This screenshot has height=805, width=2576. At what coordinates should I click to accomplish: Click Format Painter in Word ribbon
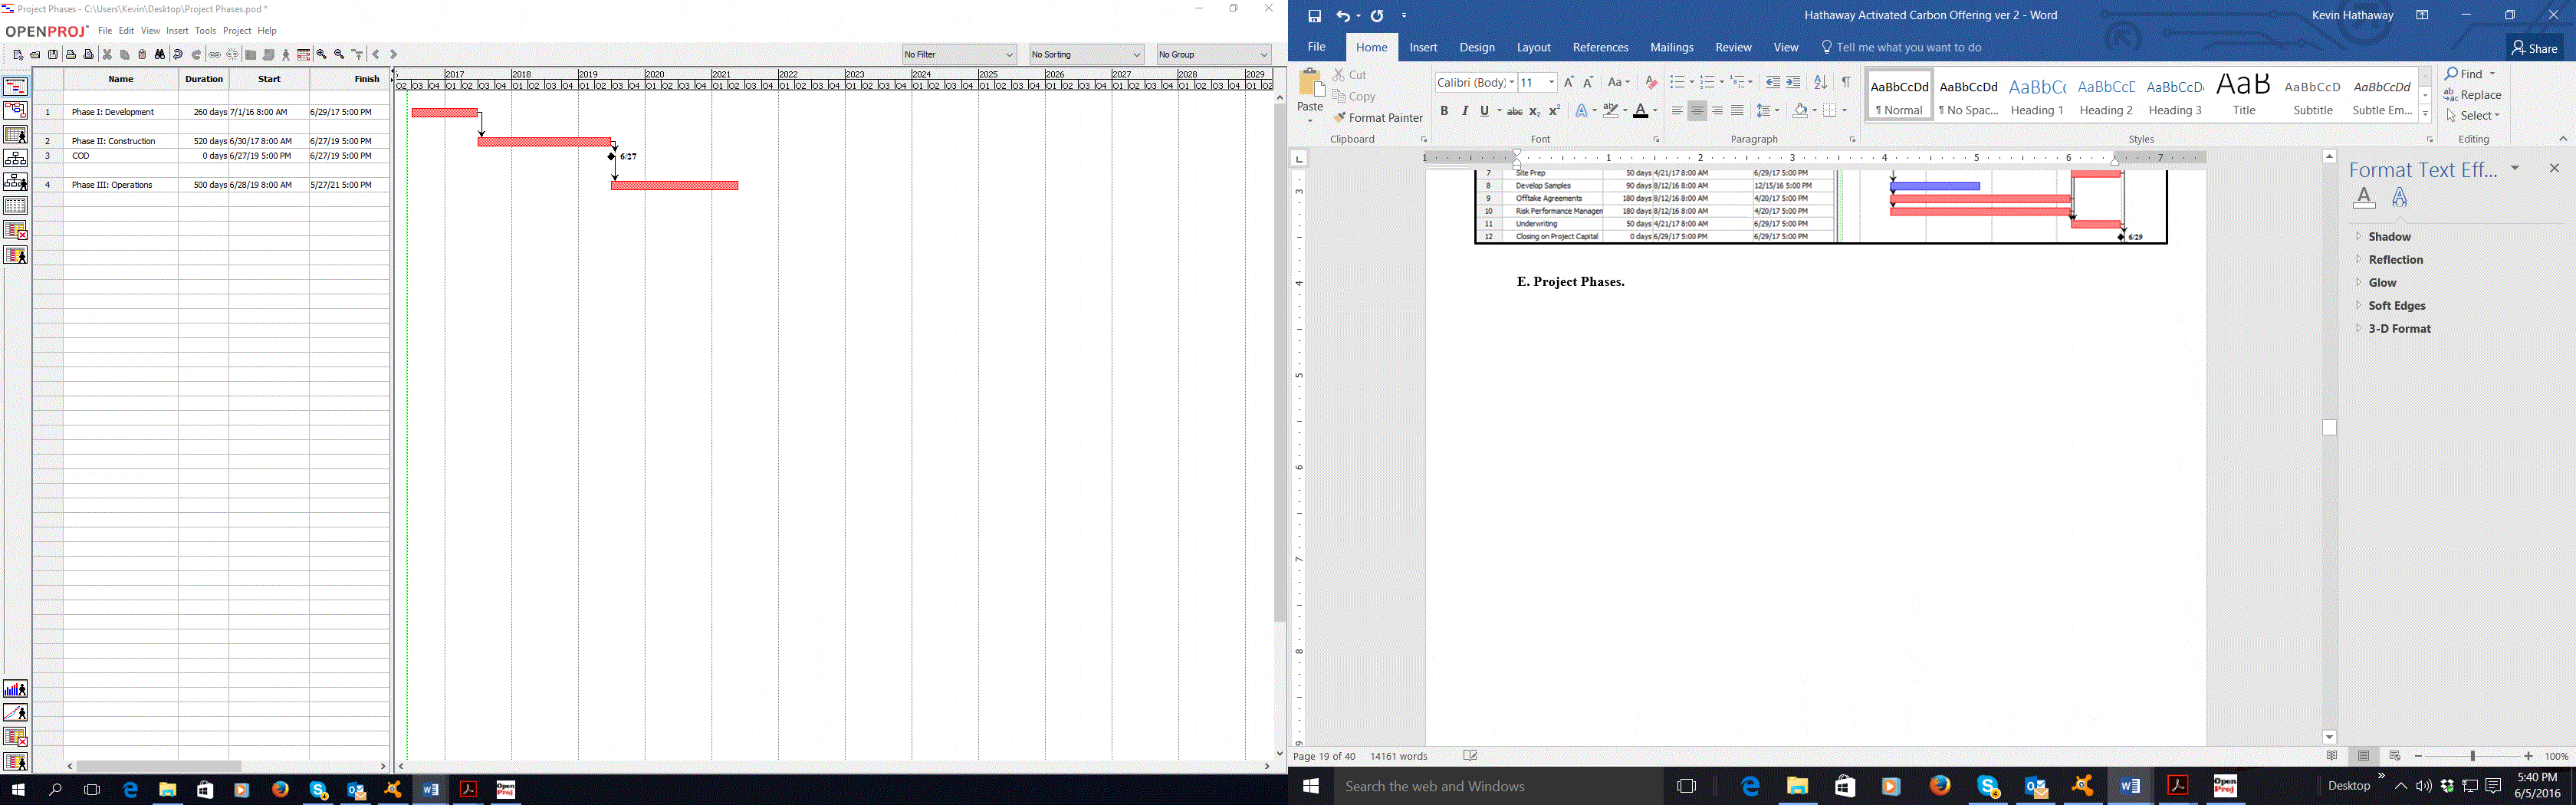1377,118
